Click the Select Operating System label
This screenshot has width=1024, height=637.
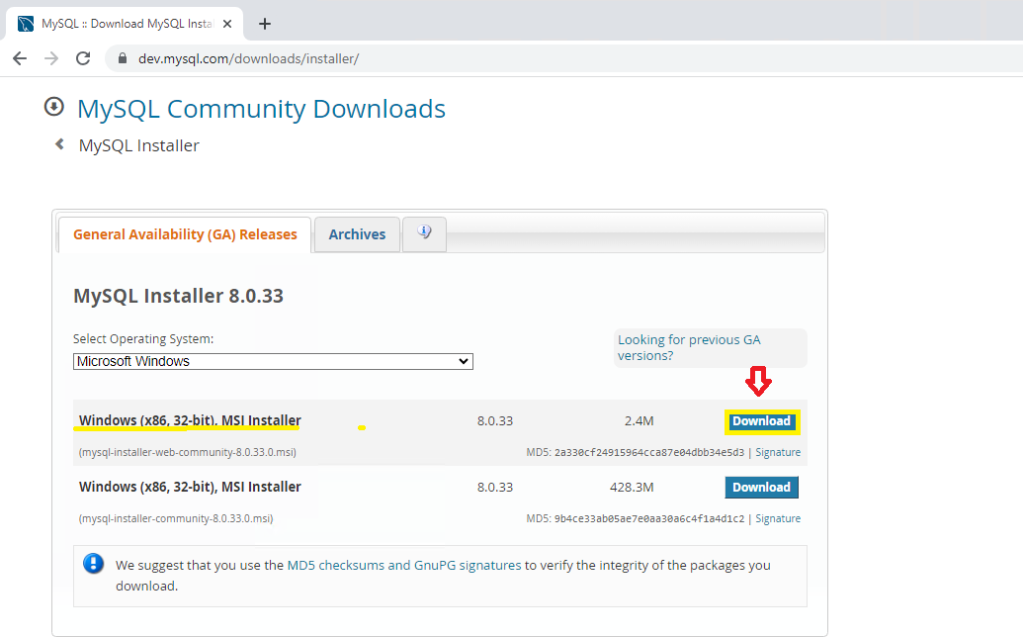[x=144, y=338]
